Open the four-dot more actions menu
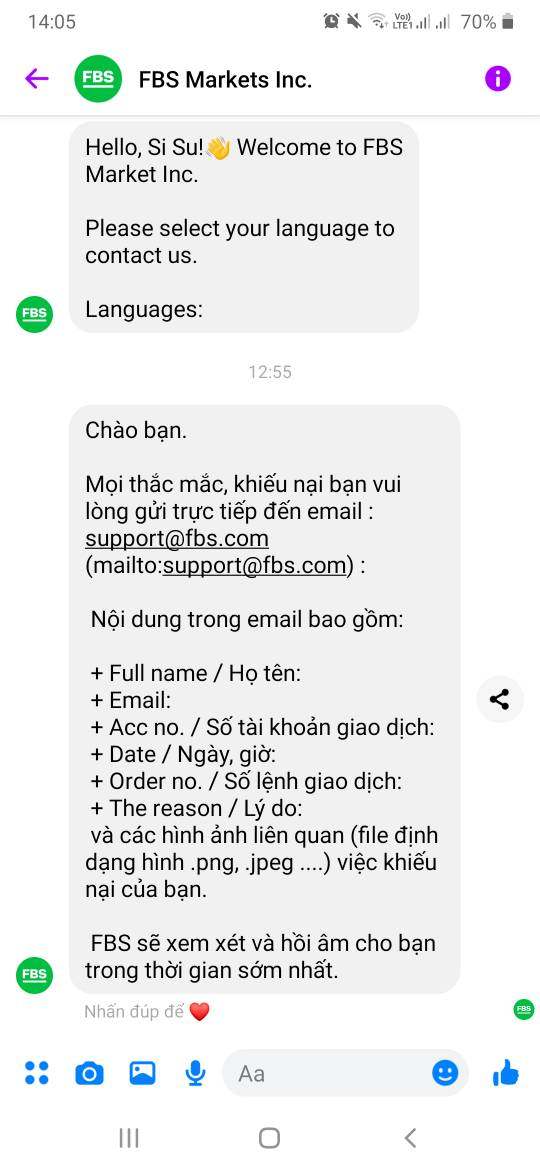 click(37, 1073)
